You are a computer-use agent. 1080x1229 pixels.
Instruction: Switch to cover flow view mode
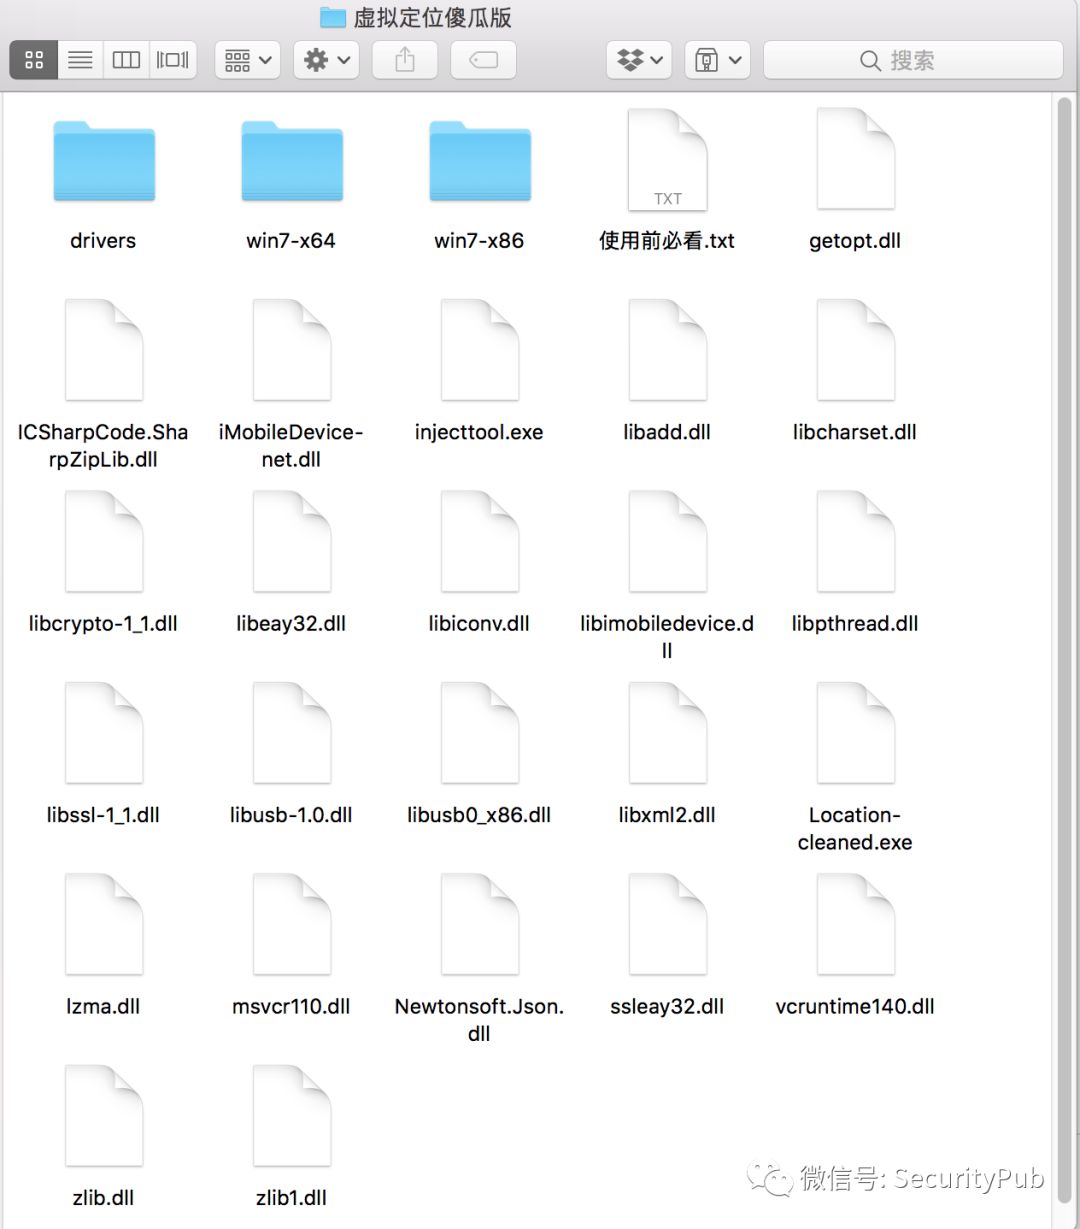tap(172, 60)
